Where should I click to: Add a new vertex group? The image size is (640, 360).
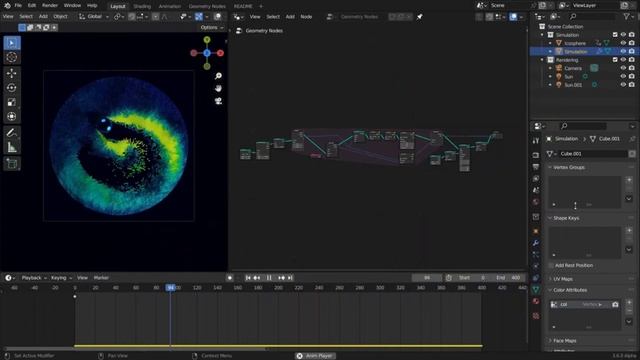tap(629, 180)
